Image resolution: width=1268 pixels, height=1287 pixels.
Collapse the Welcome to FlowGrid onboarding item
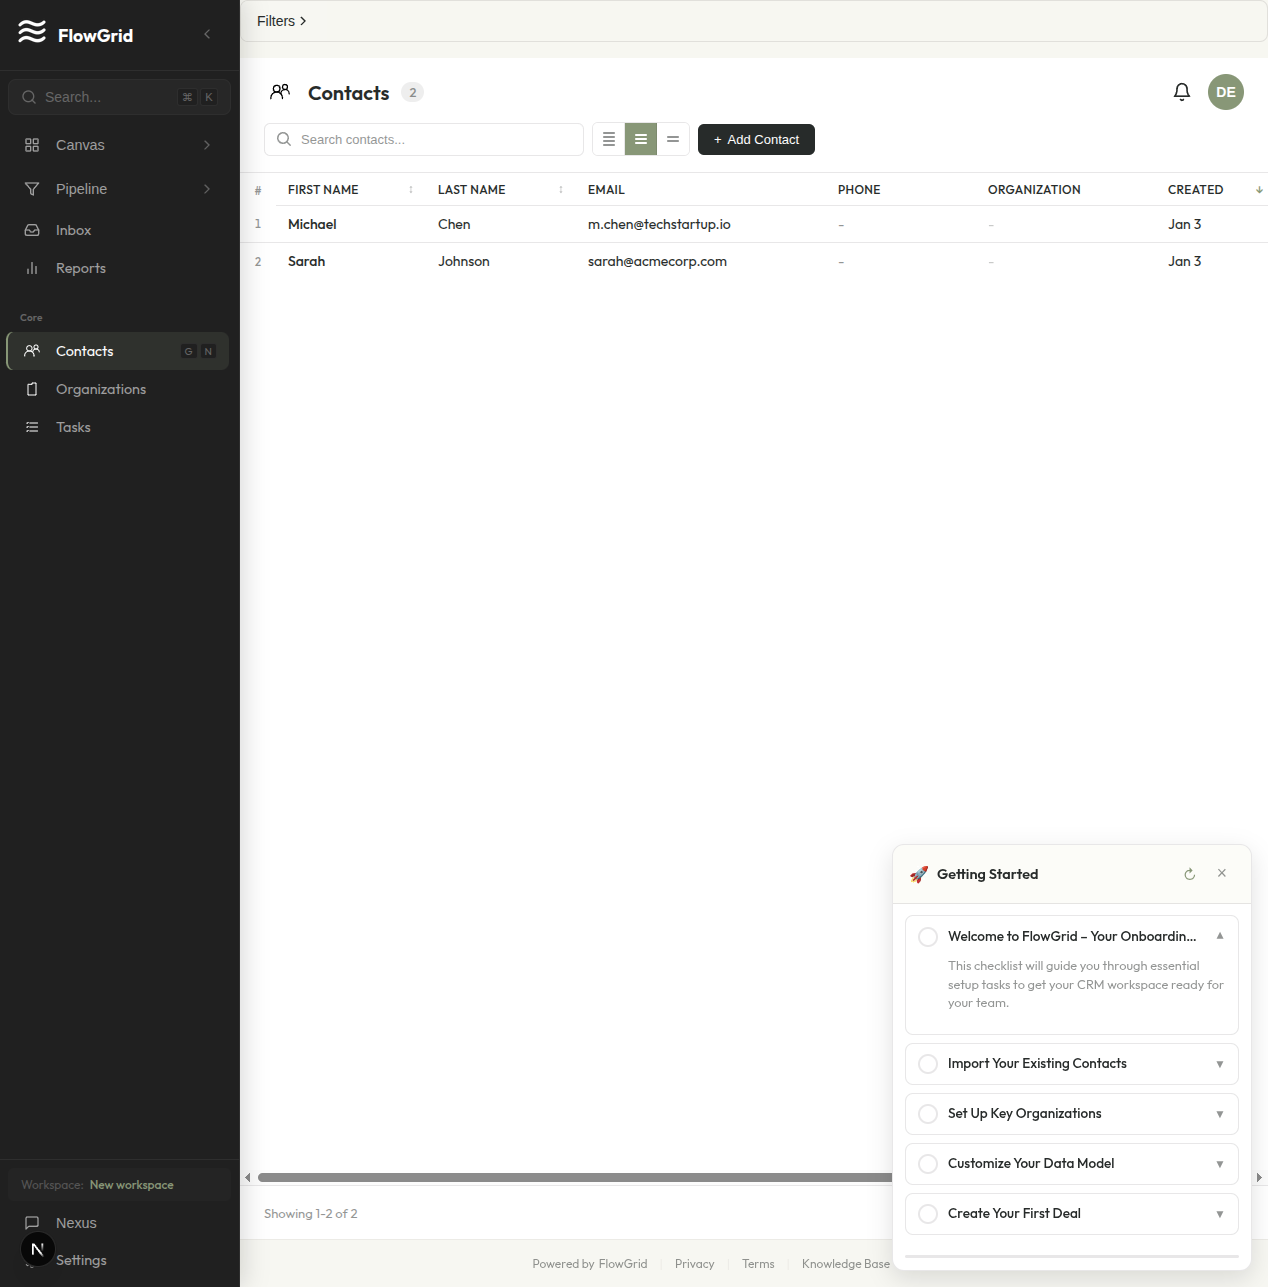point(1219,936)
